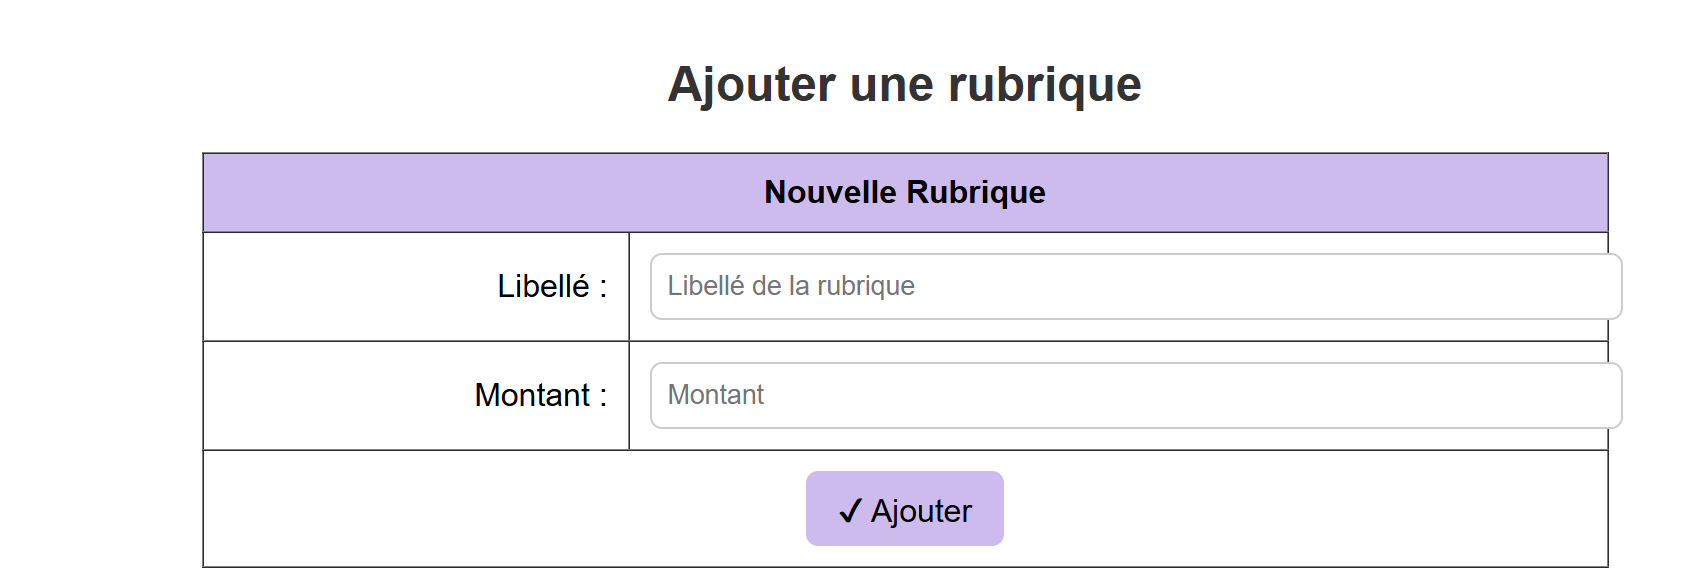Focus the Libellé de la rubrique field
The image size is (1696, 577).
(x=1135, y=286)
